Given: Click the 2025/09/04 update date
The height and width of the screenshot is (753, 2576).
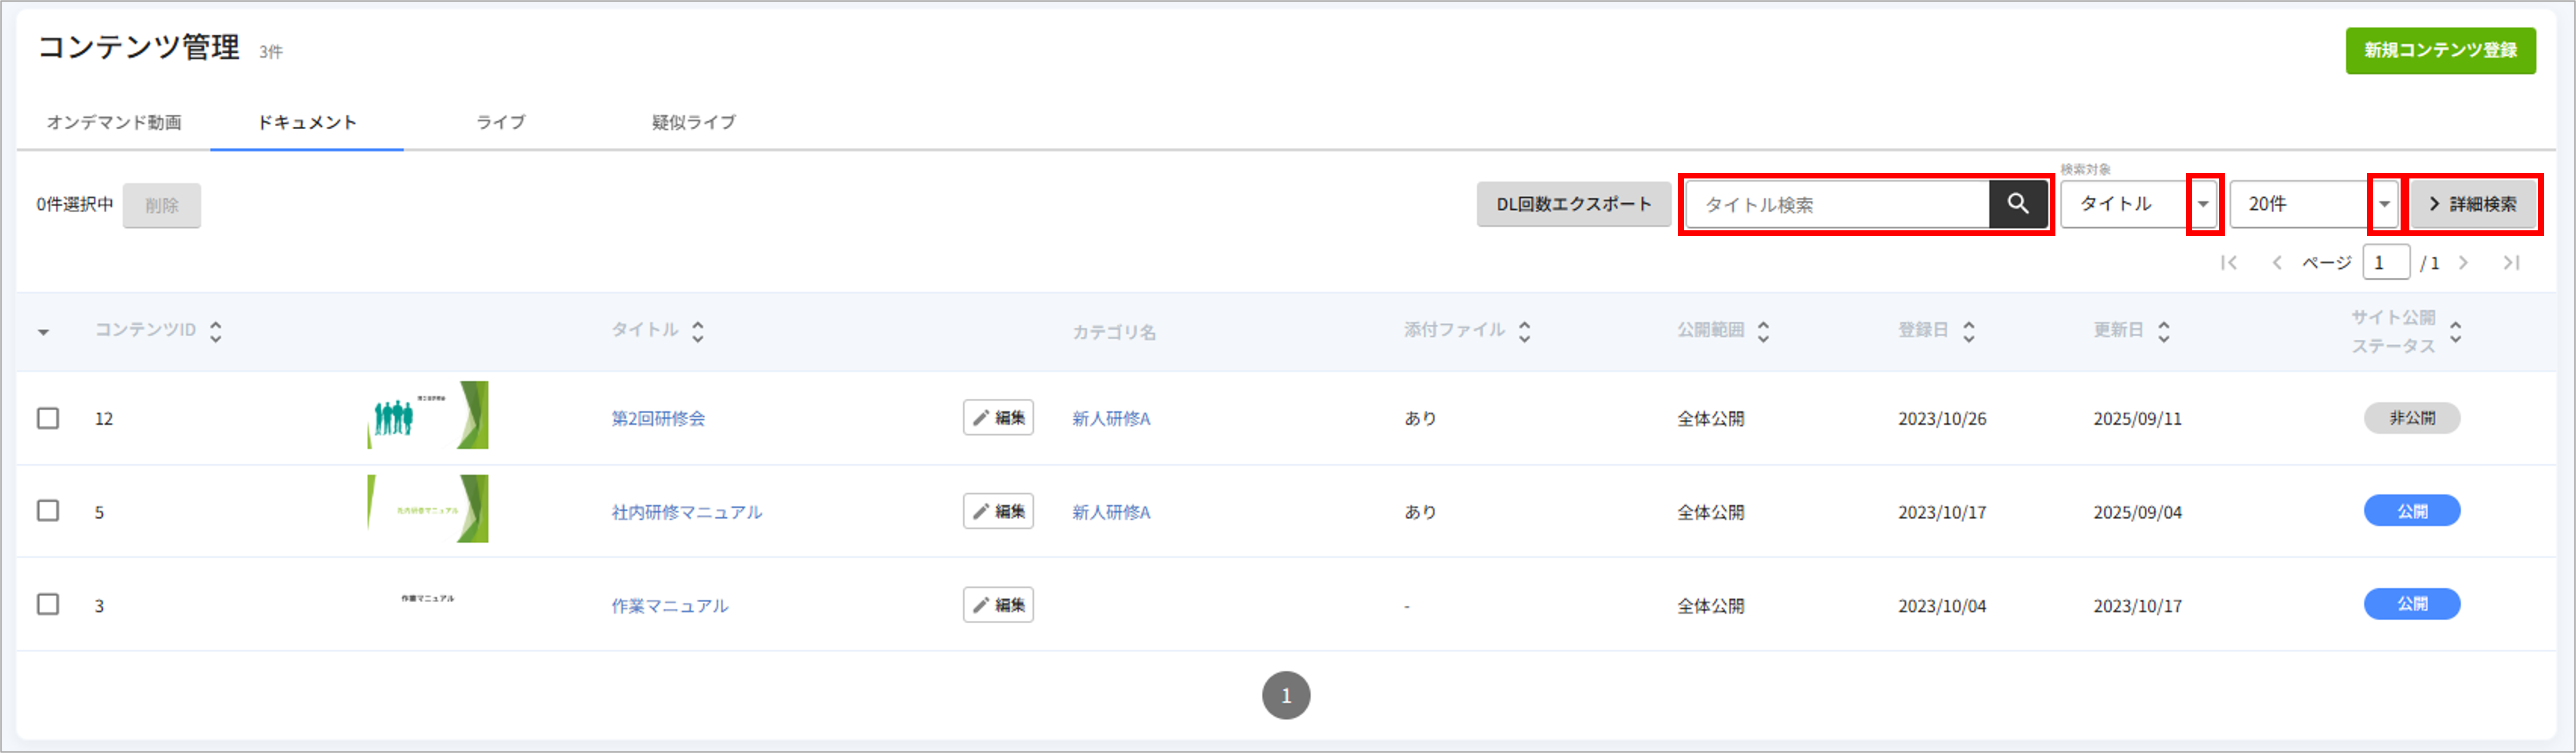Looking at the screenshot, I should (2138, 512).
